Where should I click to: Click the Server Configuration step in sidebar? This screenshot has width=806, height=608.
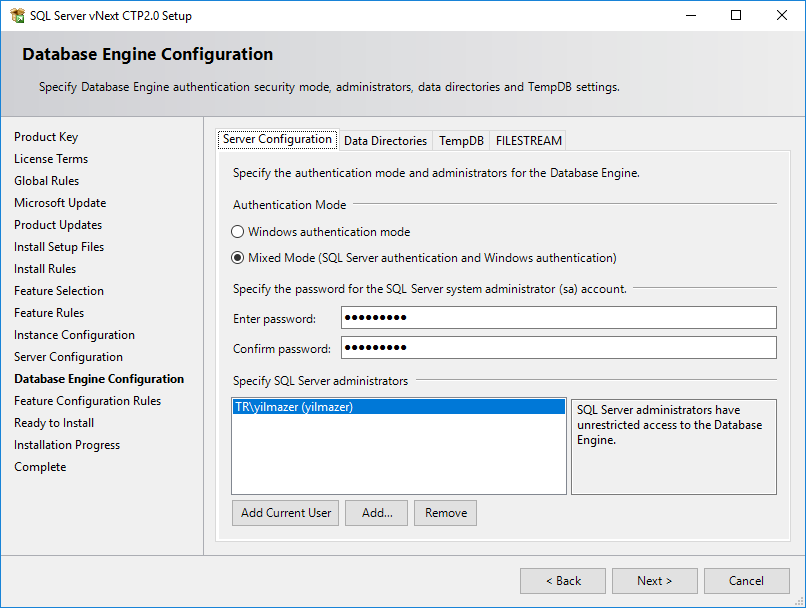[68, 357]
